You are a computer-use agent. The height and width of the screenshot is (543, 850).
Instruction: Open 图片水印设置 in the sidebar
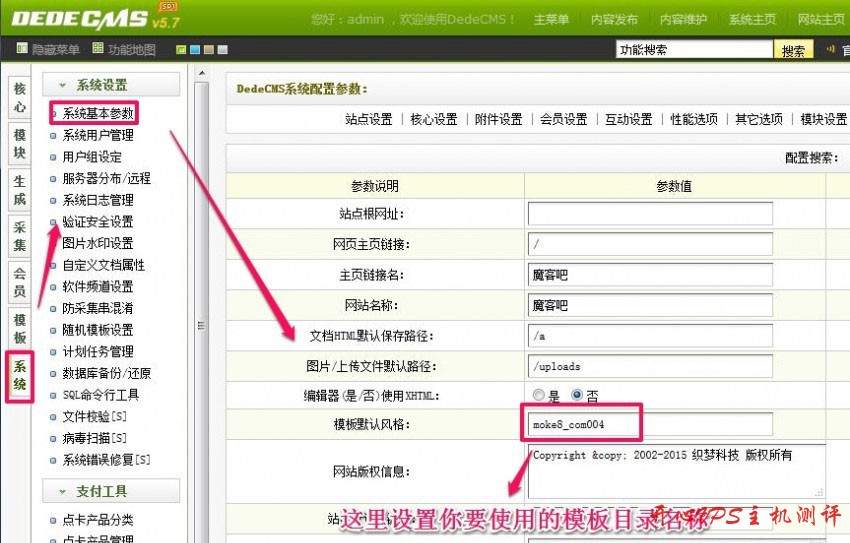click(98, 243)
